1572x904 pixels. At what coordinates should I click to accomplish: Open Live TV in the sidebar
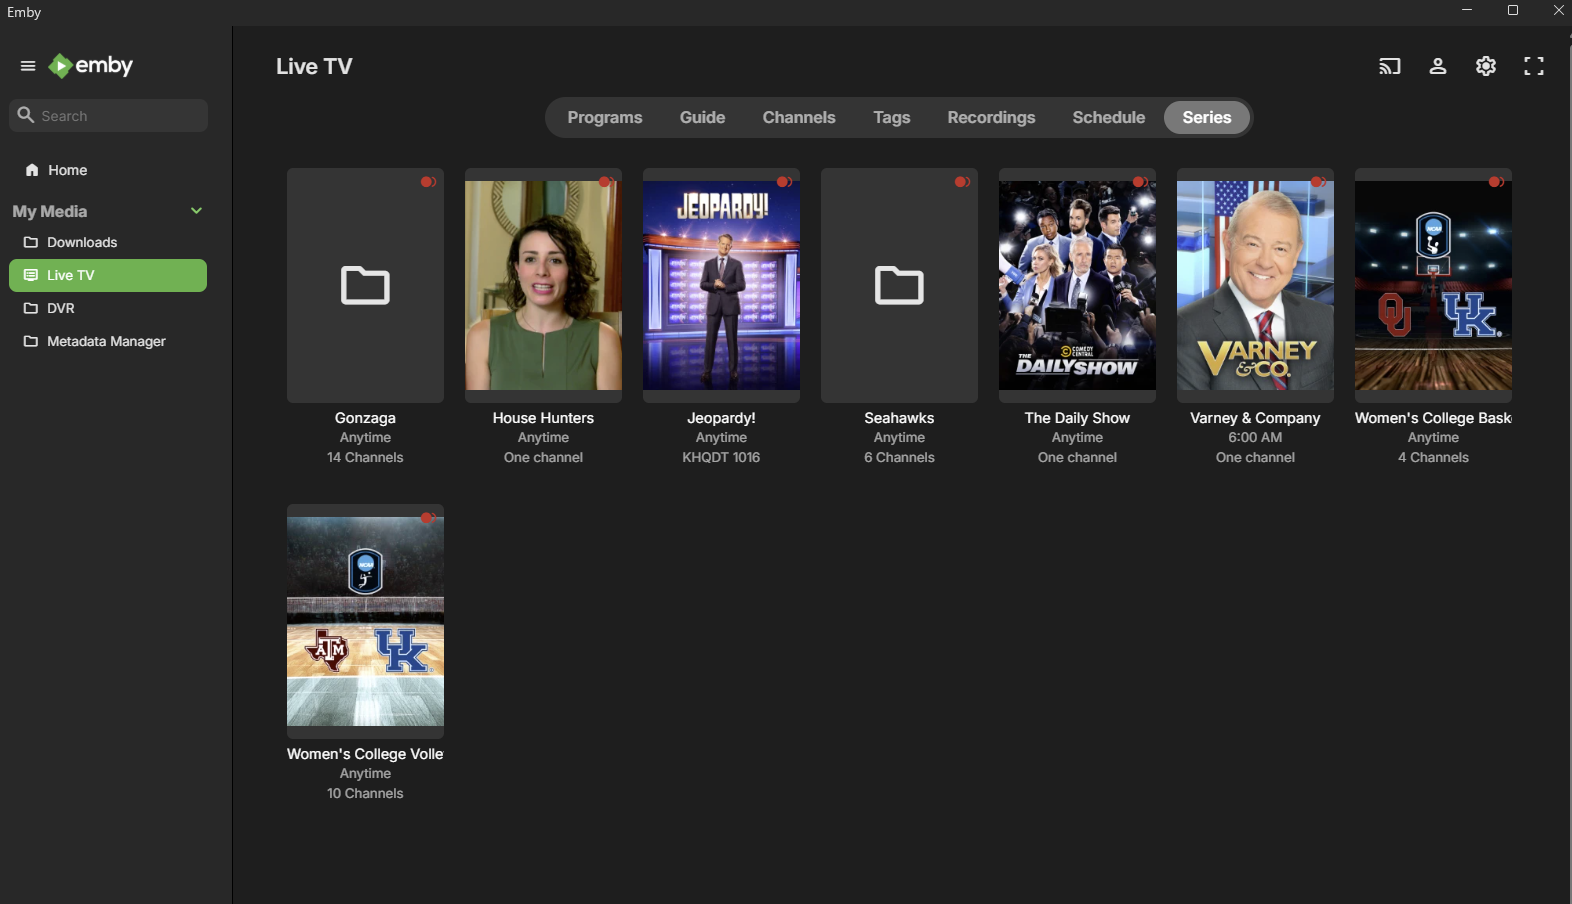(108, 275)
